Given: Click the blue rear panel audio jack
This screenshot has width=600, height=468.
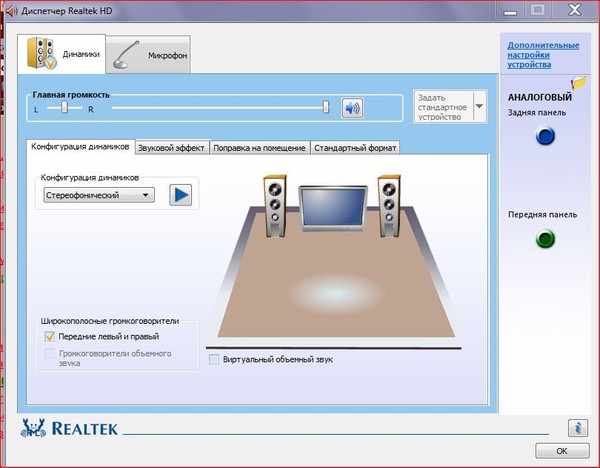Looking at the screenshot, I should [545, 136].
